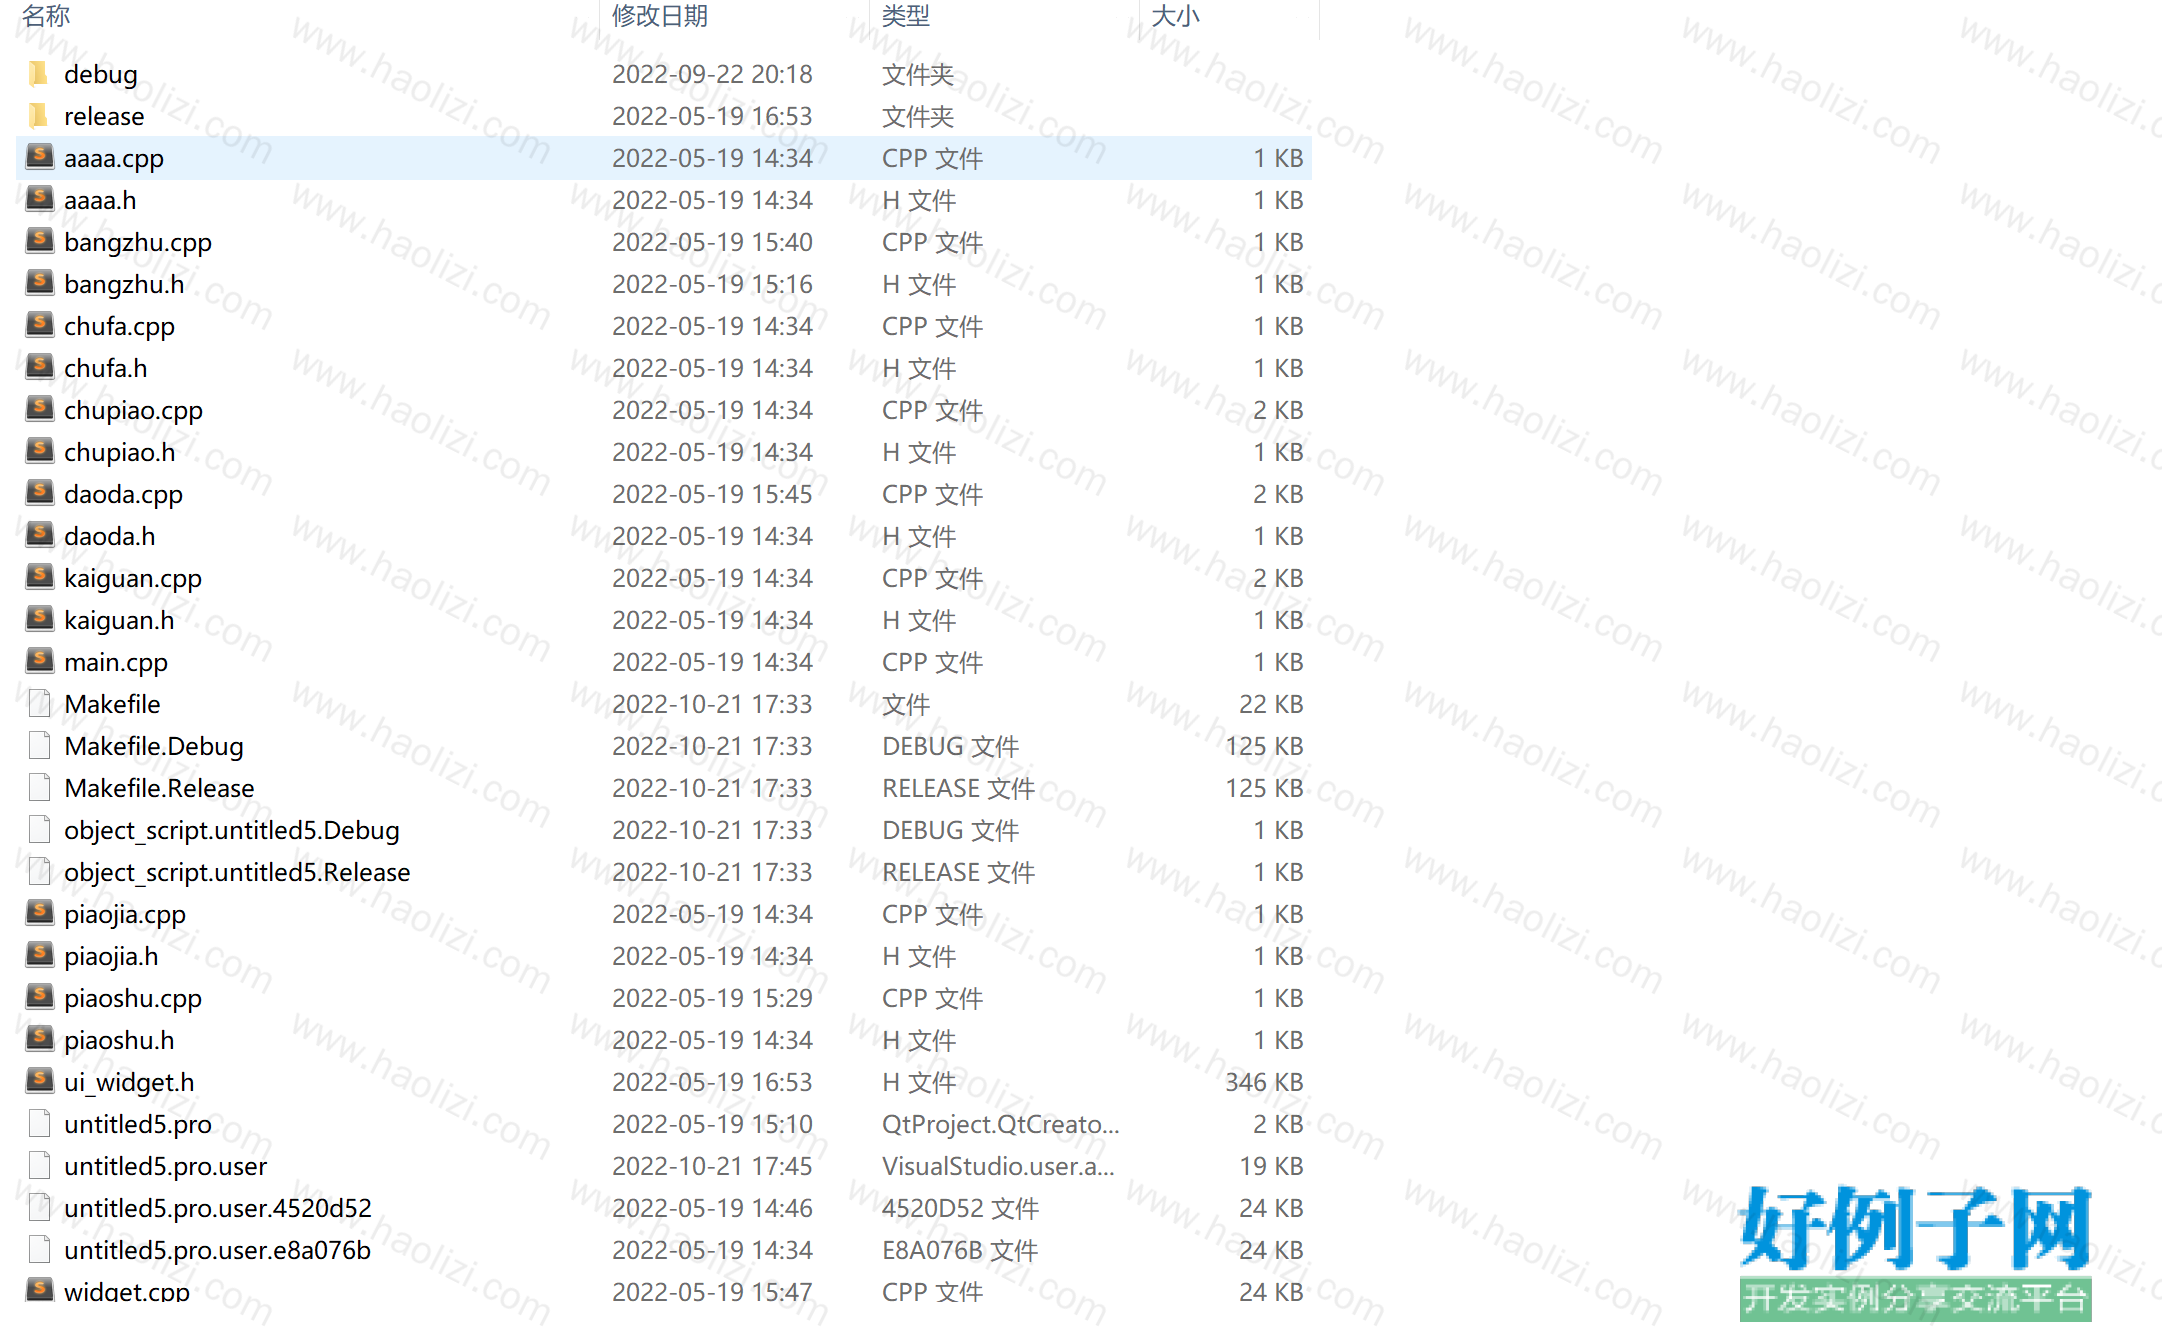Select the piaojia.cpp file icon

coord(39,913)
